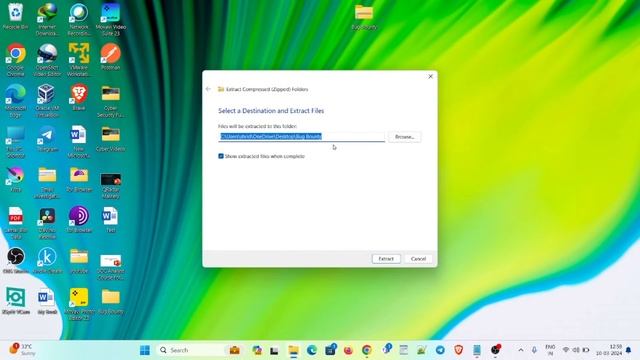Open Google Chrome from the taskbar

[x=367, y=350]
